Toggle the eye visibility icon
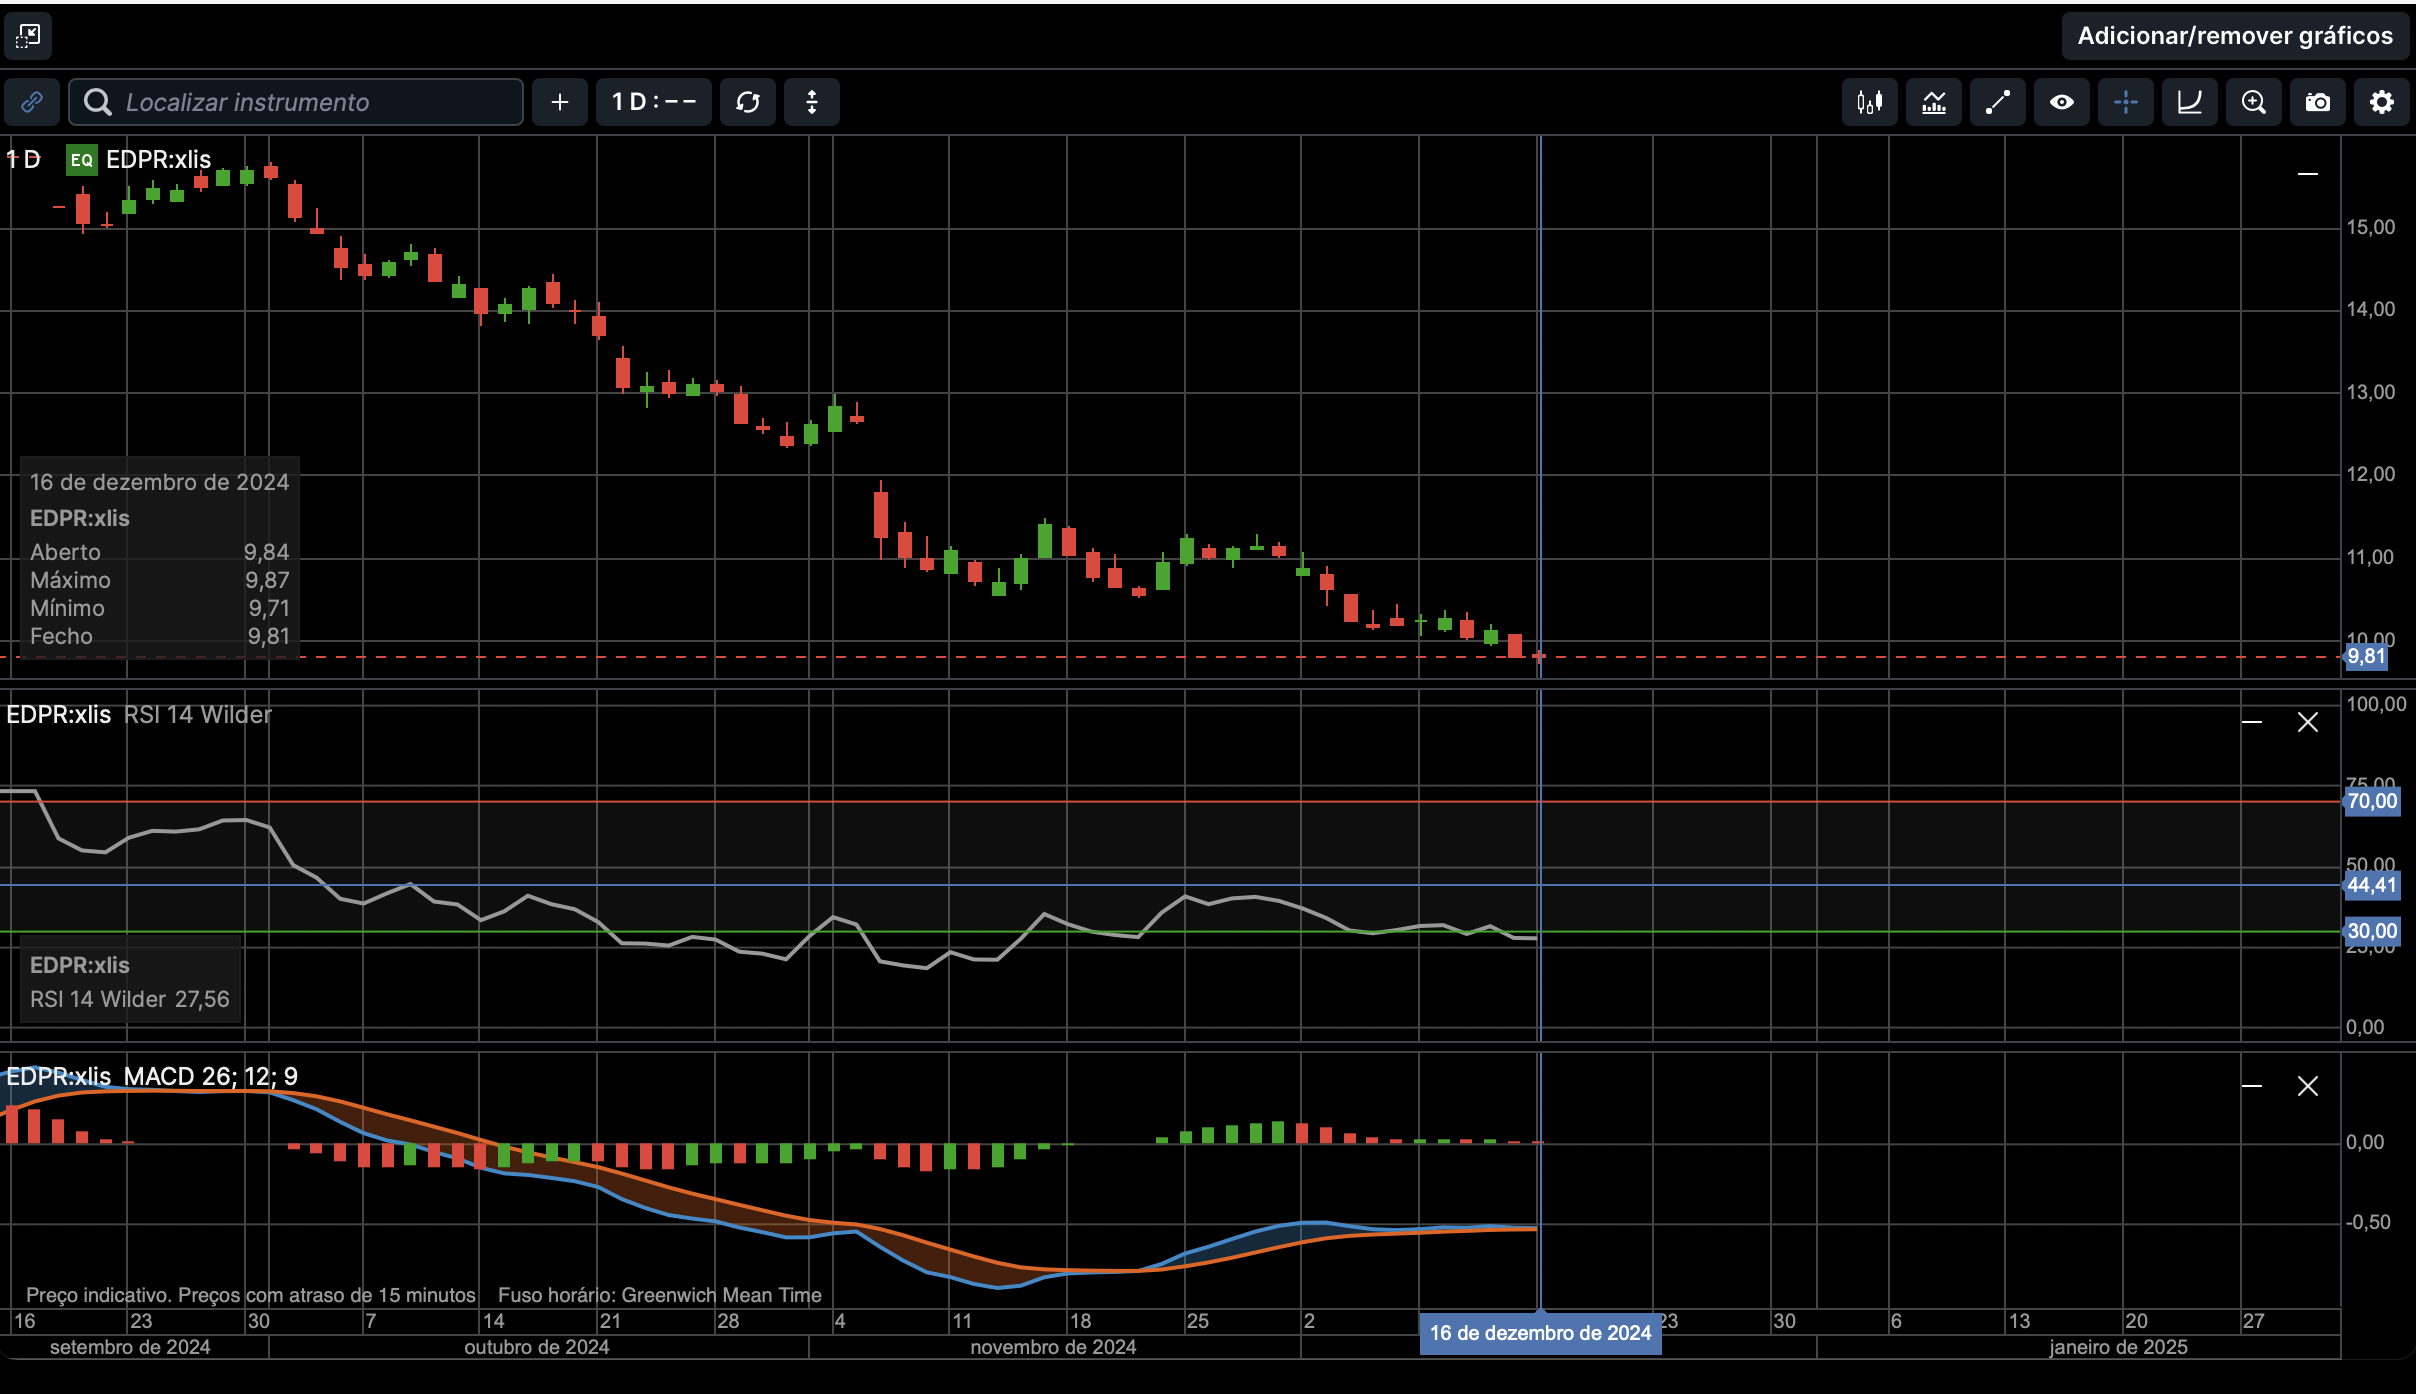The image size is (2416, 1394). click(x=2061, y=102)
